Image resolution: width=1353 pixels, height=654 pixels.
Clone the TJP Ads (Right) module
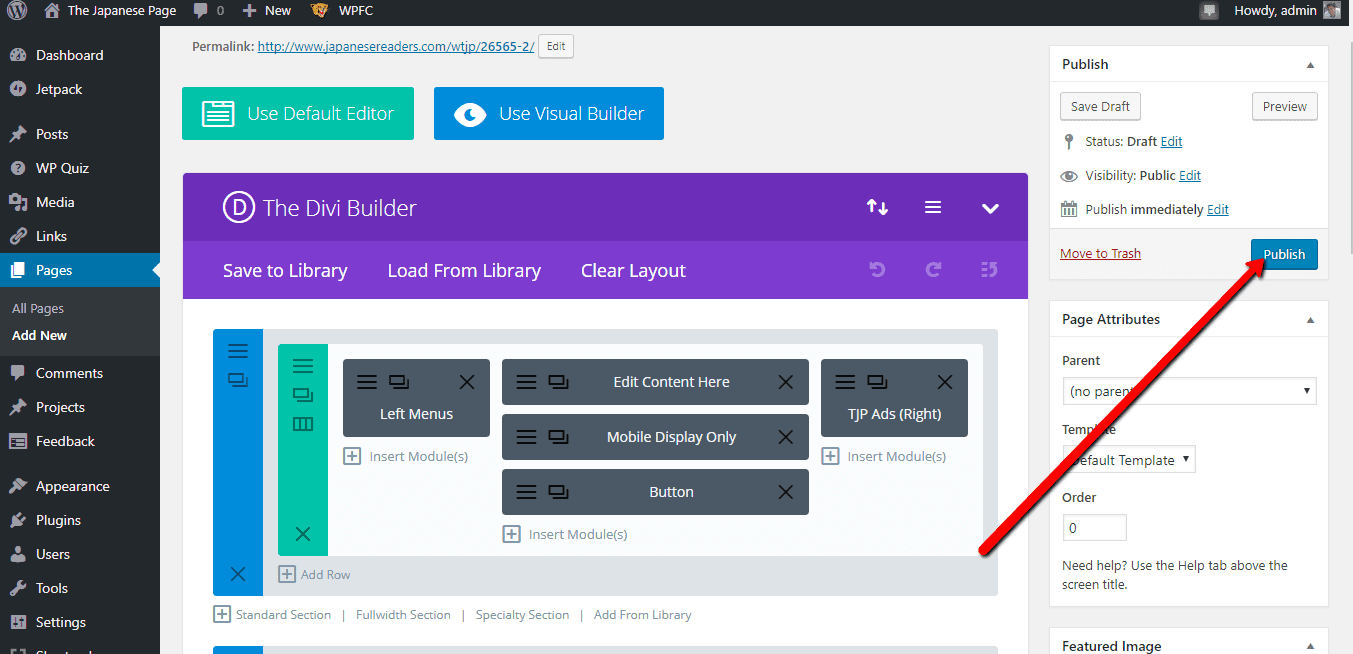pyautogui.click(x=877, y=382)
